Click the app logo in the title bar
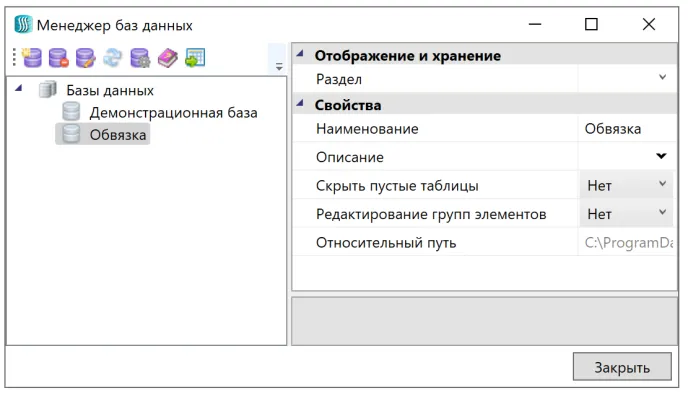Viewport: 688px width, 393px height. [x=23, y=25]
